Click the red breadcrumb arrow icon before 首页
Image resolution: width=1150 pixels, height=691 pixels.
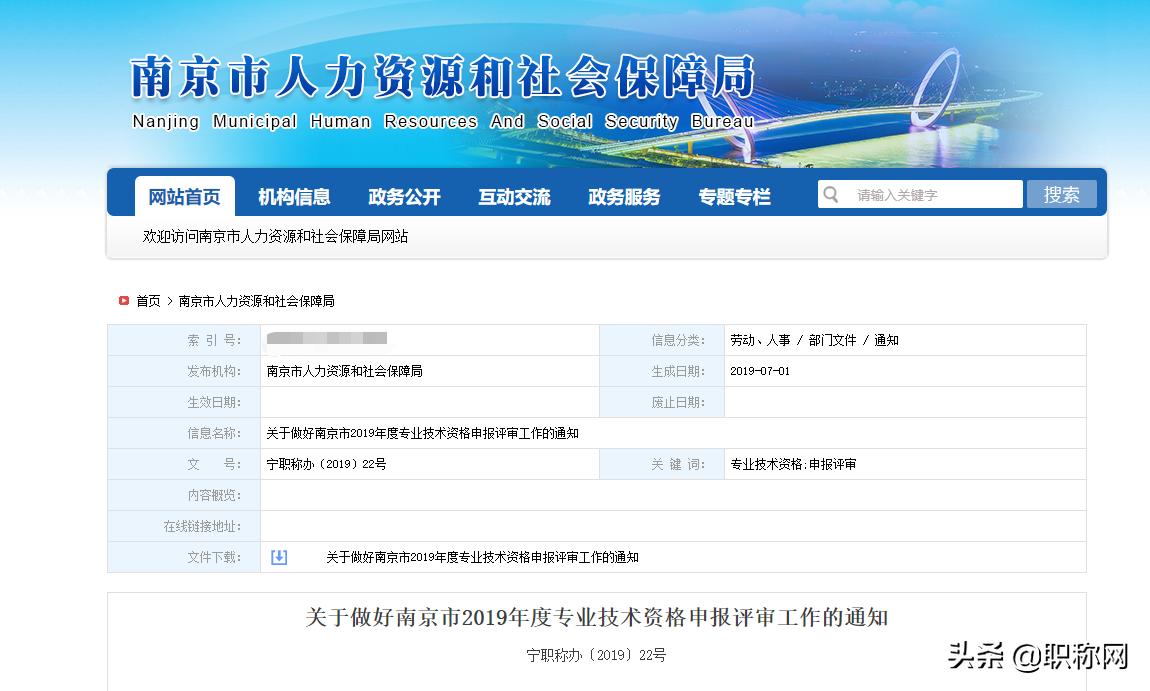point(121,300)
